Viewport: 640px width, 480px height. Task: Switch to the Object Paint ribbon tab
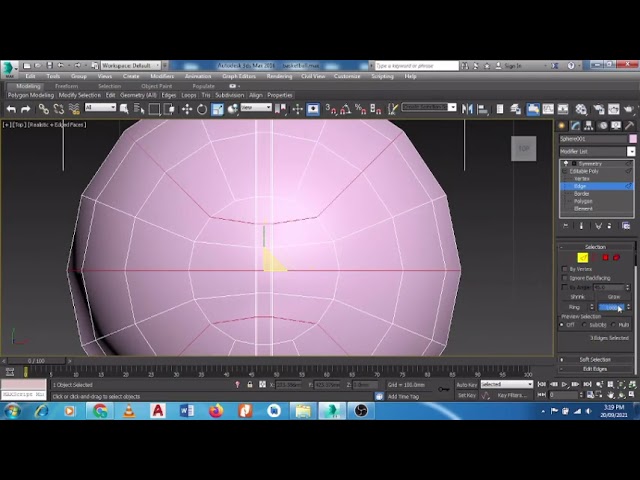[156, 86]
